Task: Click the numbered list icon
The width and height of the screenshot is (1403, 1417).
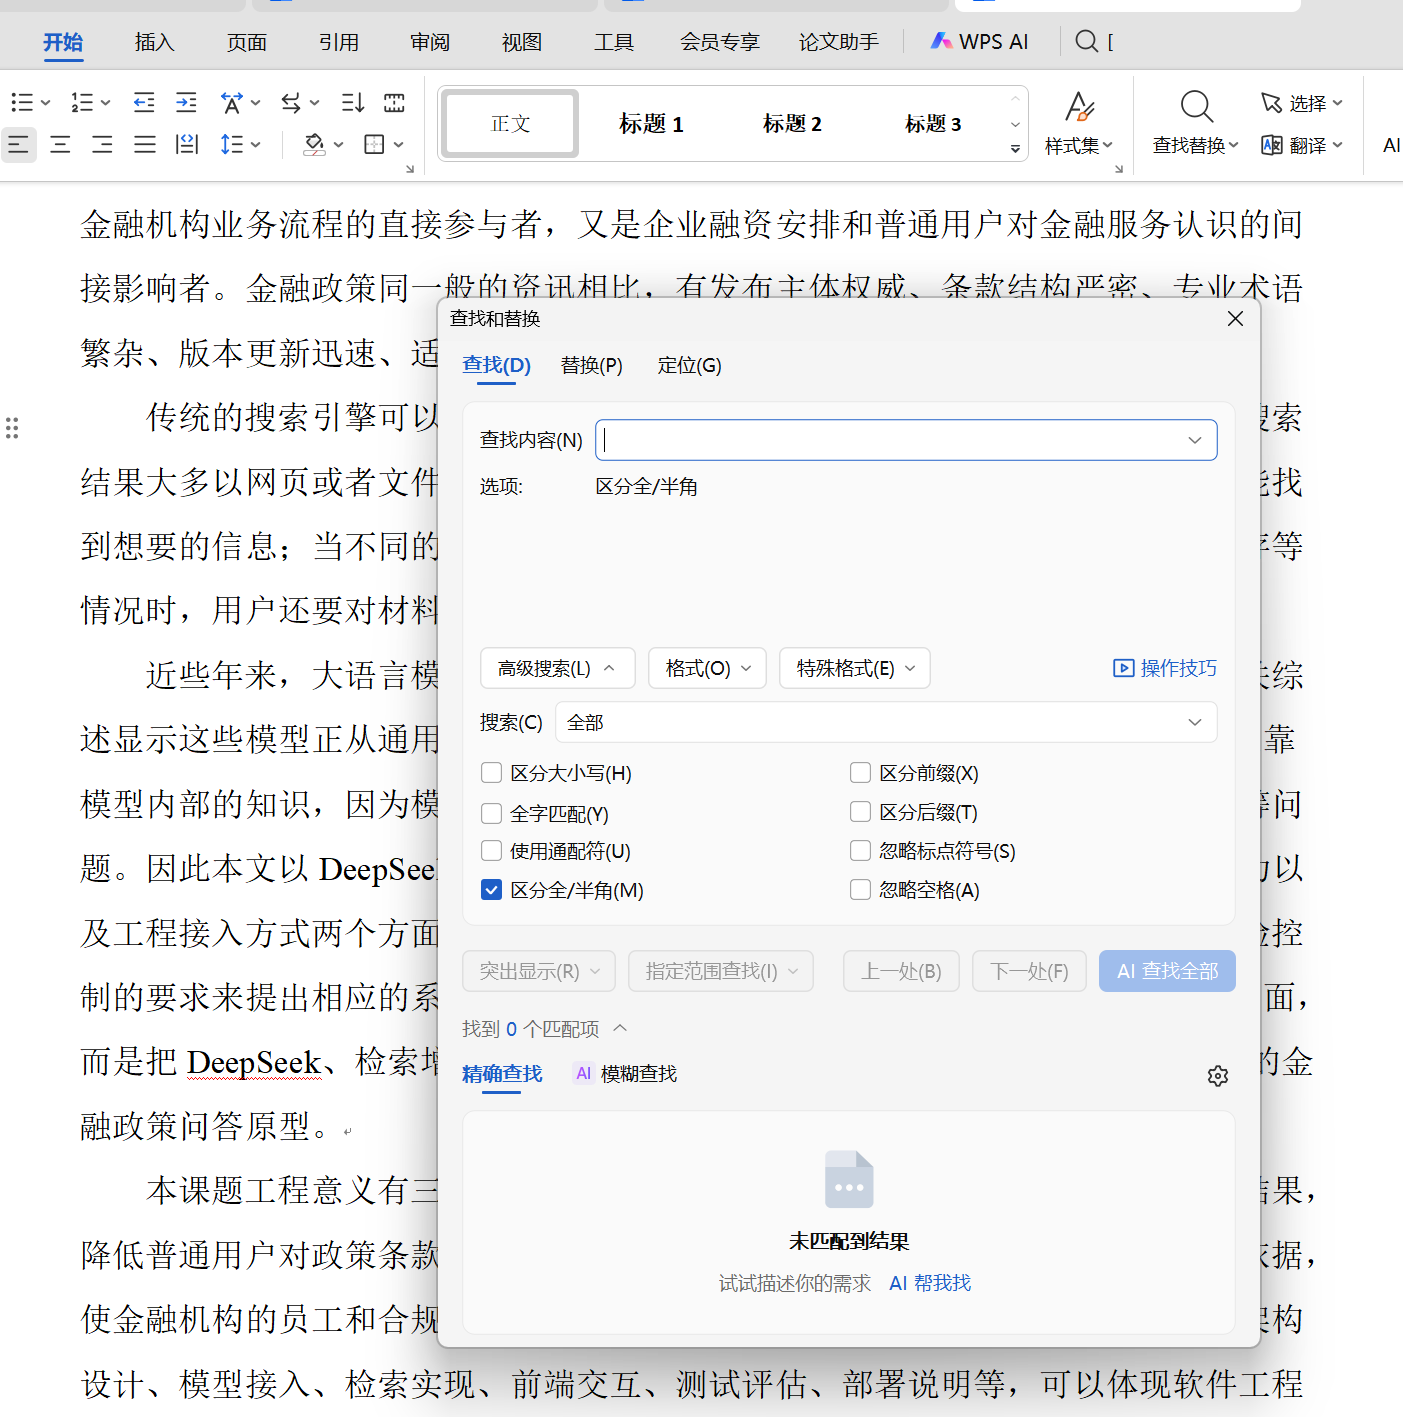Action: pyautogui.click(x=82, y=102)
